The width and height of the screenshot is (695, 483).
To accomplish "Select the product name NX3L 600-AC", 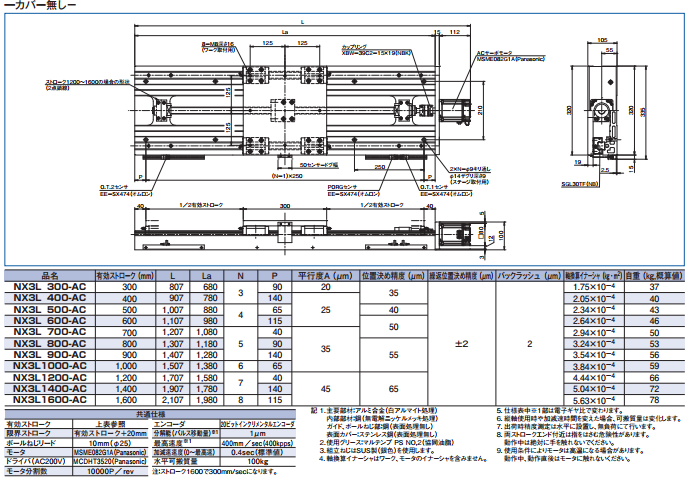I will [x=50, y=321].
